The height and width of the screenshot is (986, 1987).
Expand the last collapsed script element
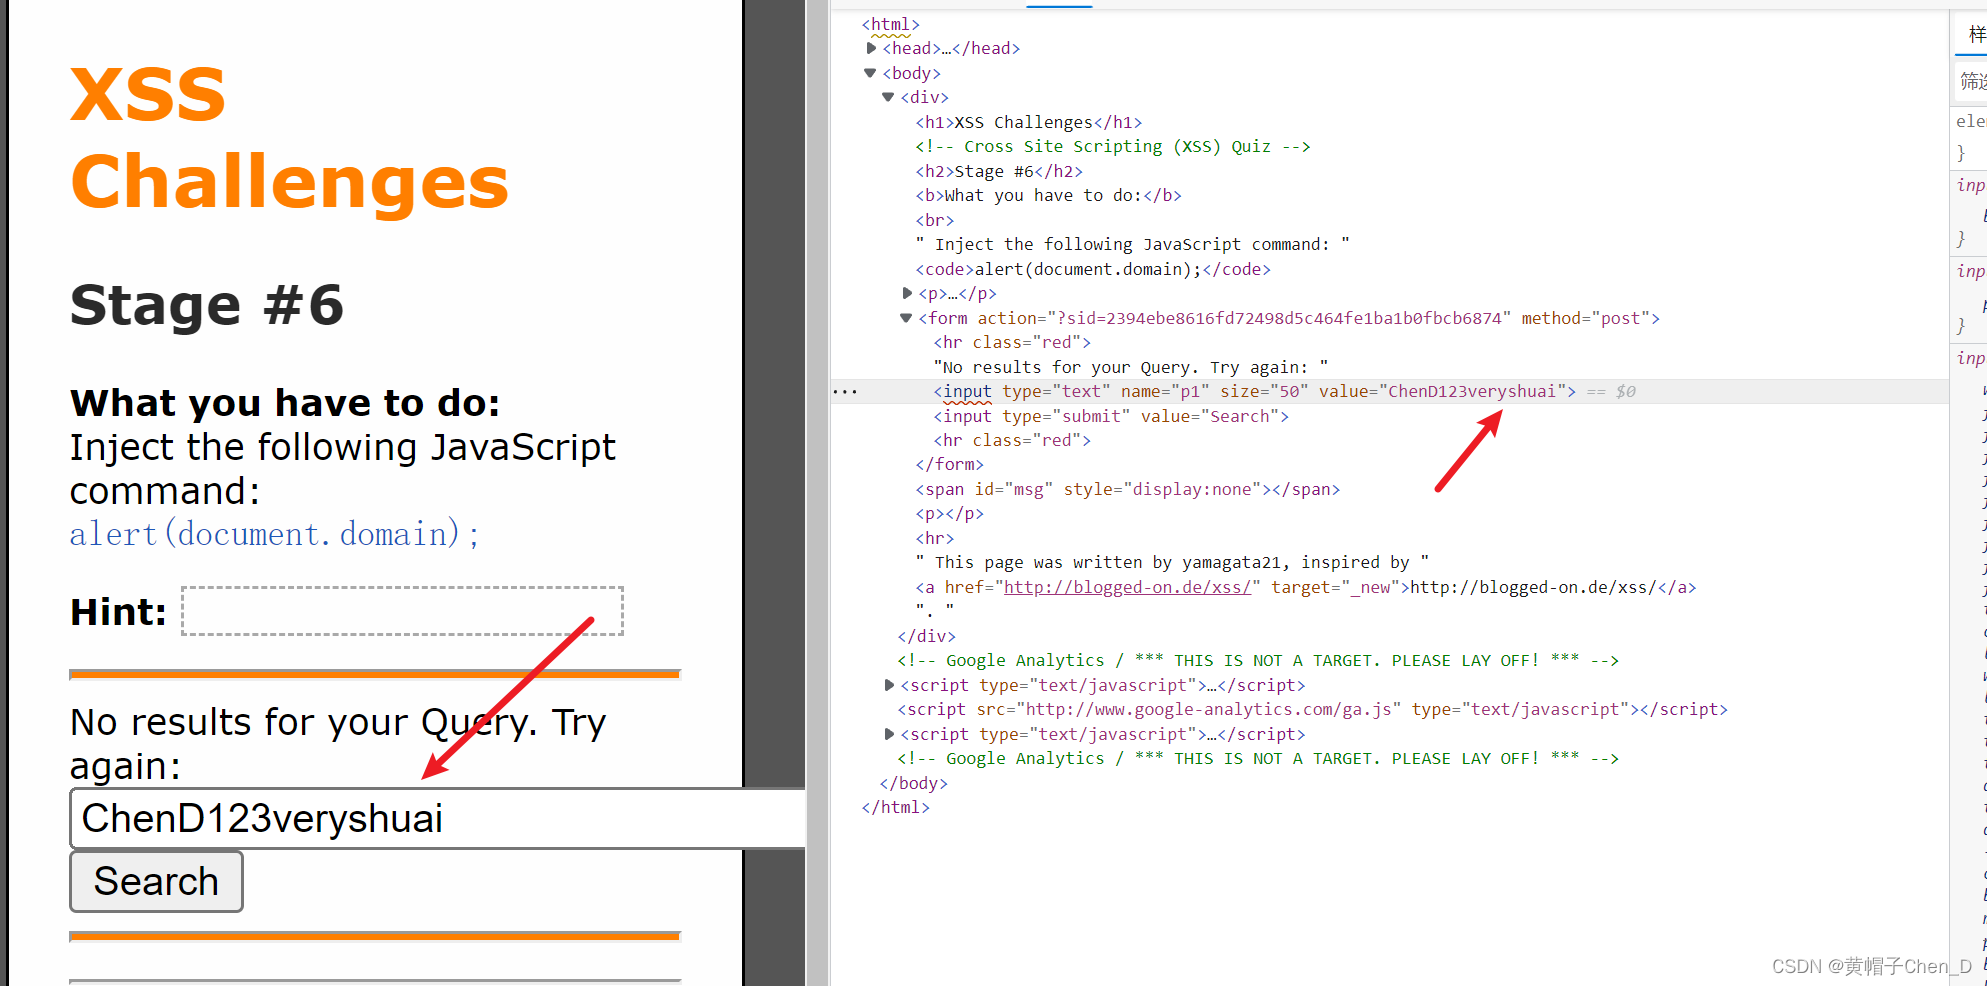(889, 734)
